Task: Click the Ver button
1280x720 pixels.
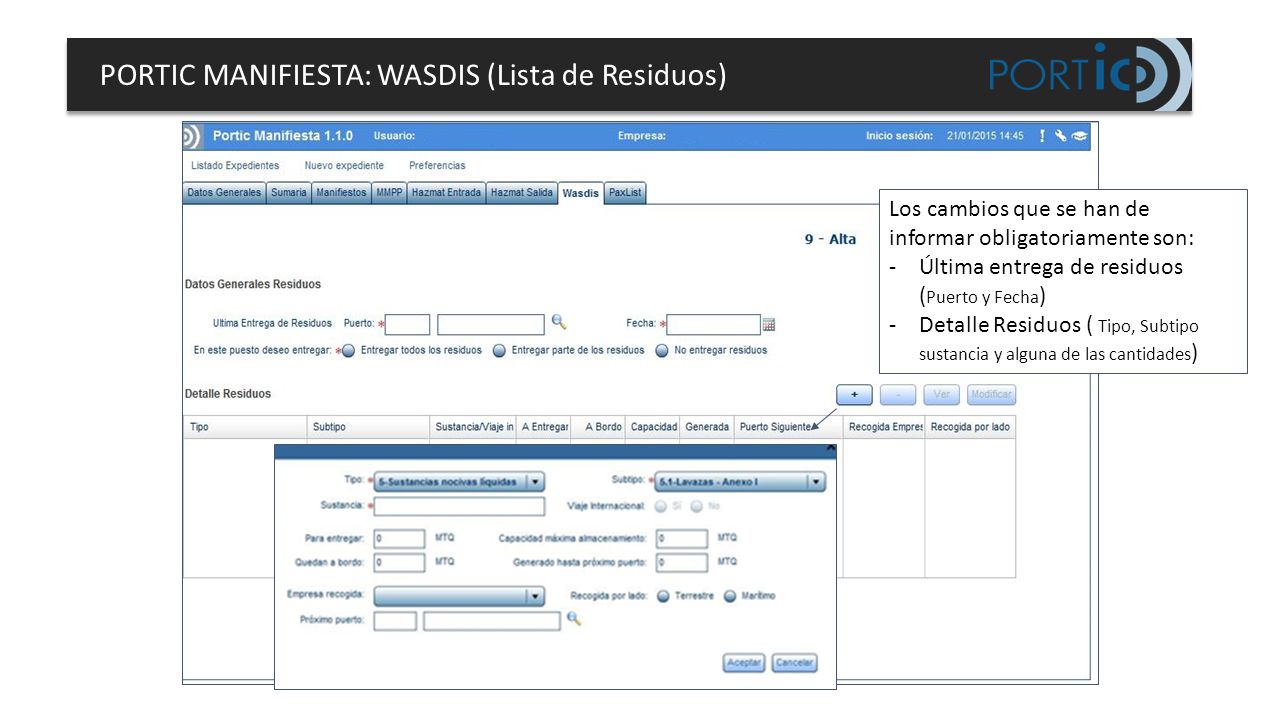Action: coord(941,395)
